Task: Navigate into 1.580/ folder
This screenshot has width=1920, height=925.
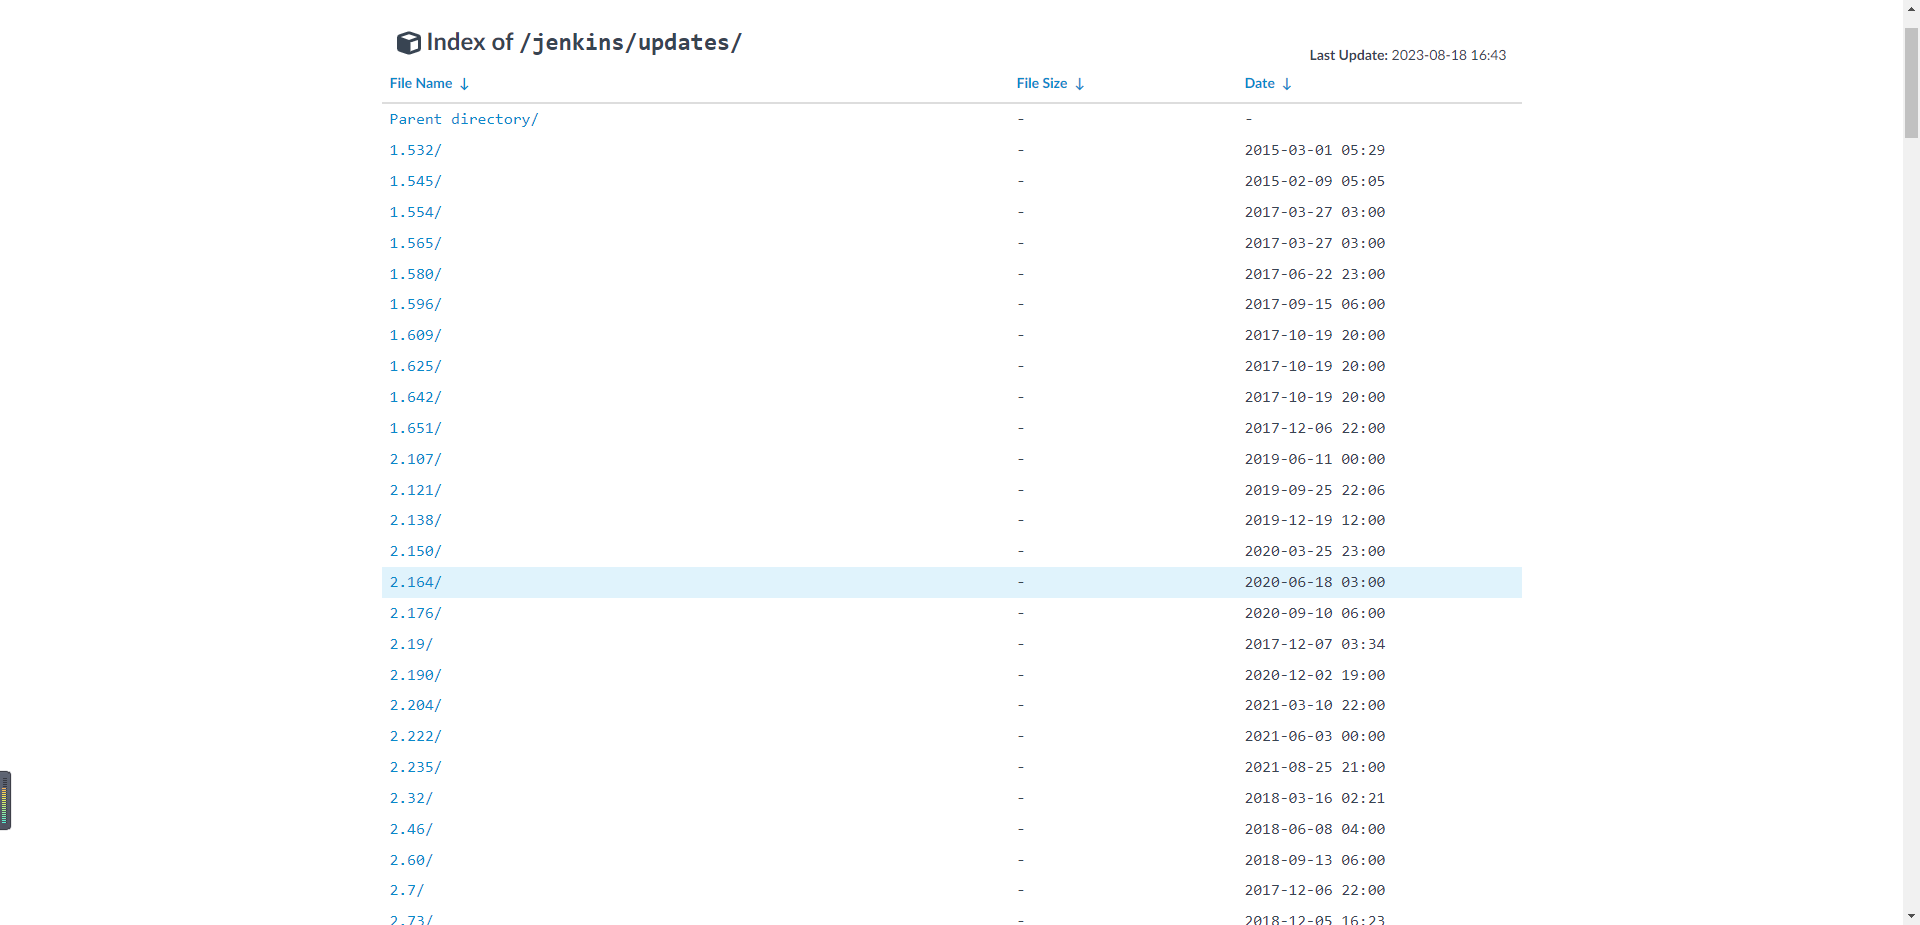Action: tap(416, 274)
